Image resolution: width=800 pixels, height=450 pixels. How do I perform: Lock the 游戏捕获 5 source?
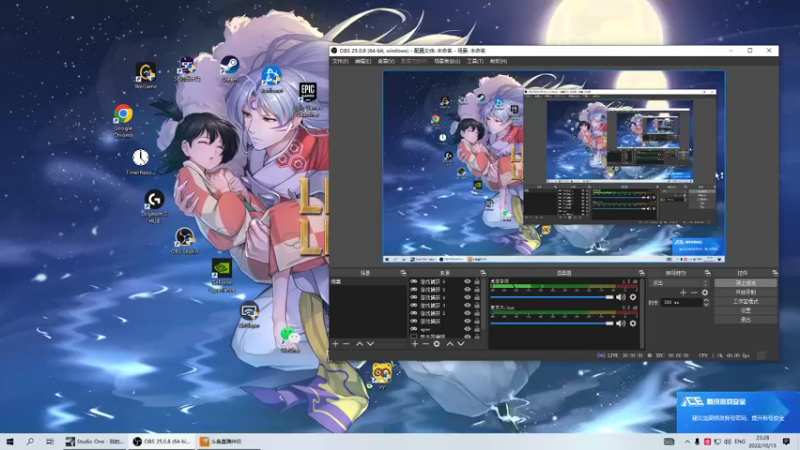pyautogui.click(x=477, y=289)
